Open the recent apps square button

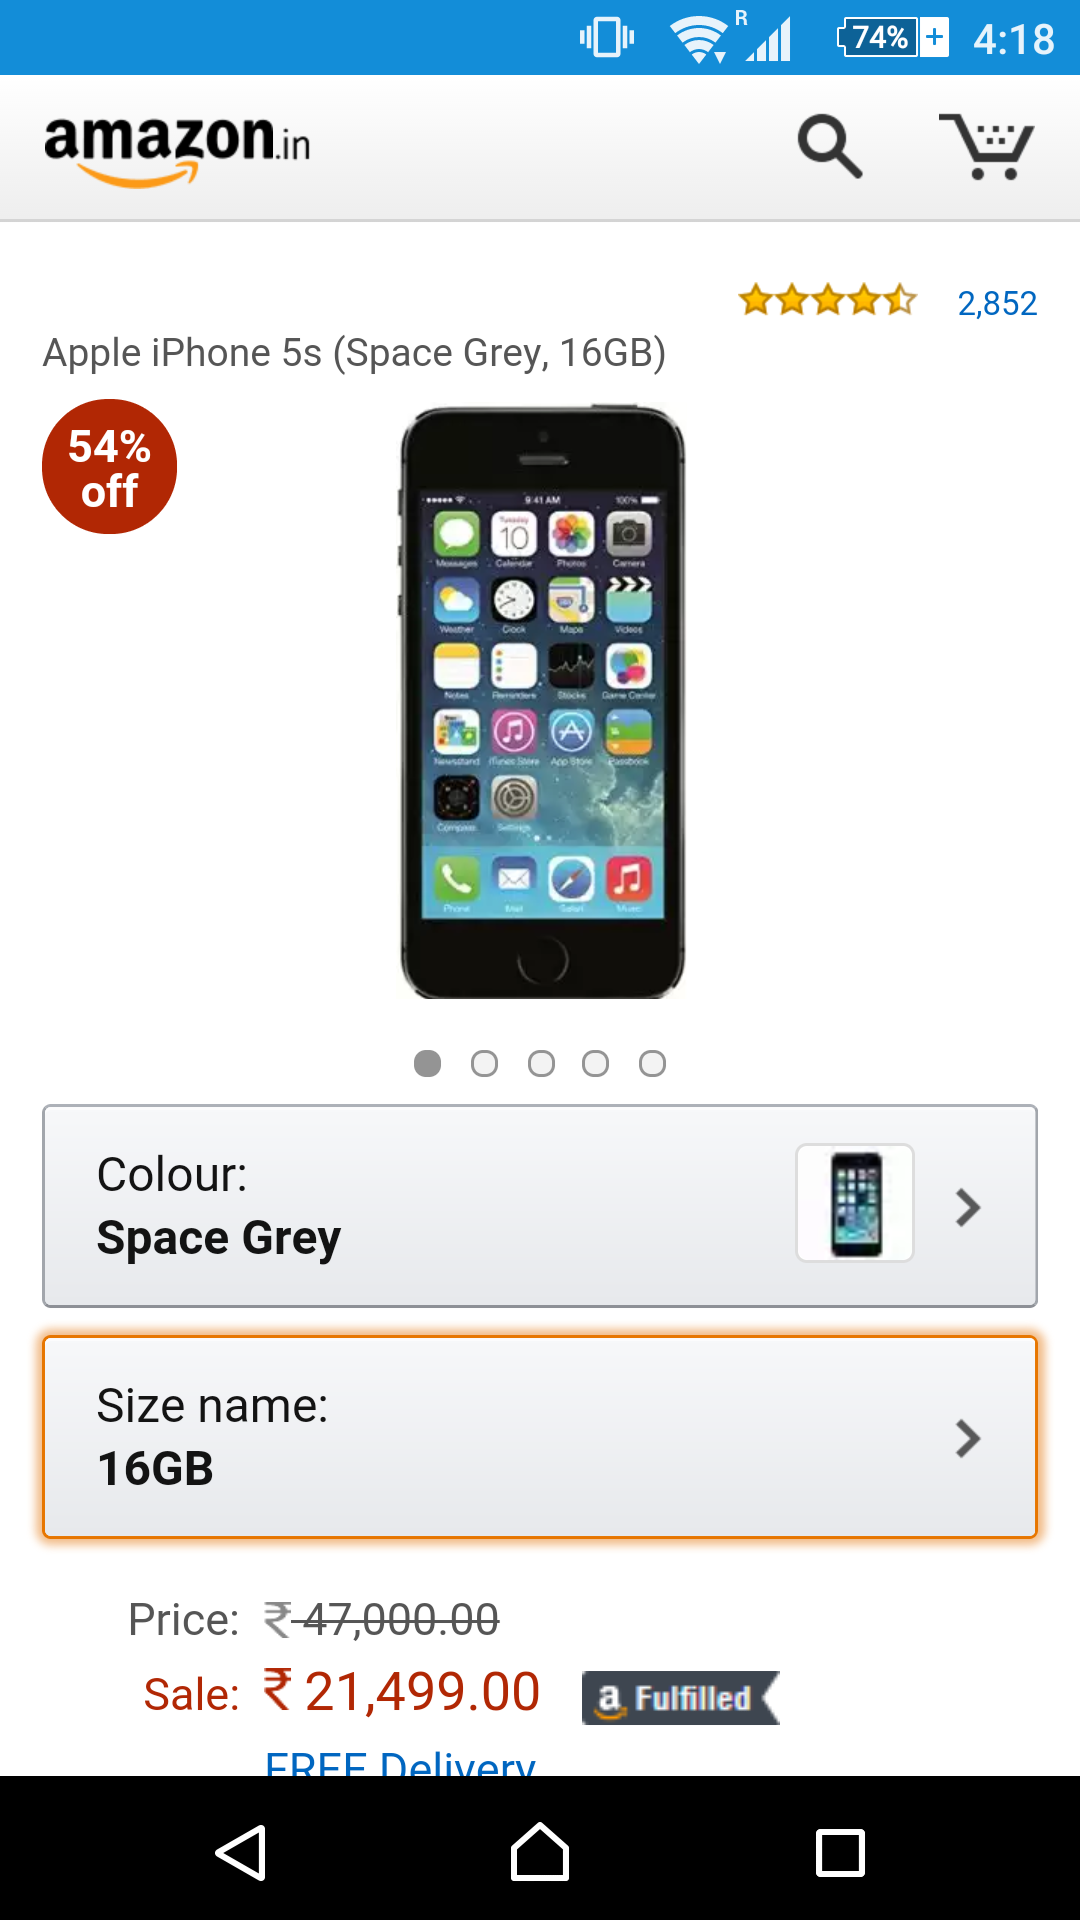[x=840, y=1853]
